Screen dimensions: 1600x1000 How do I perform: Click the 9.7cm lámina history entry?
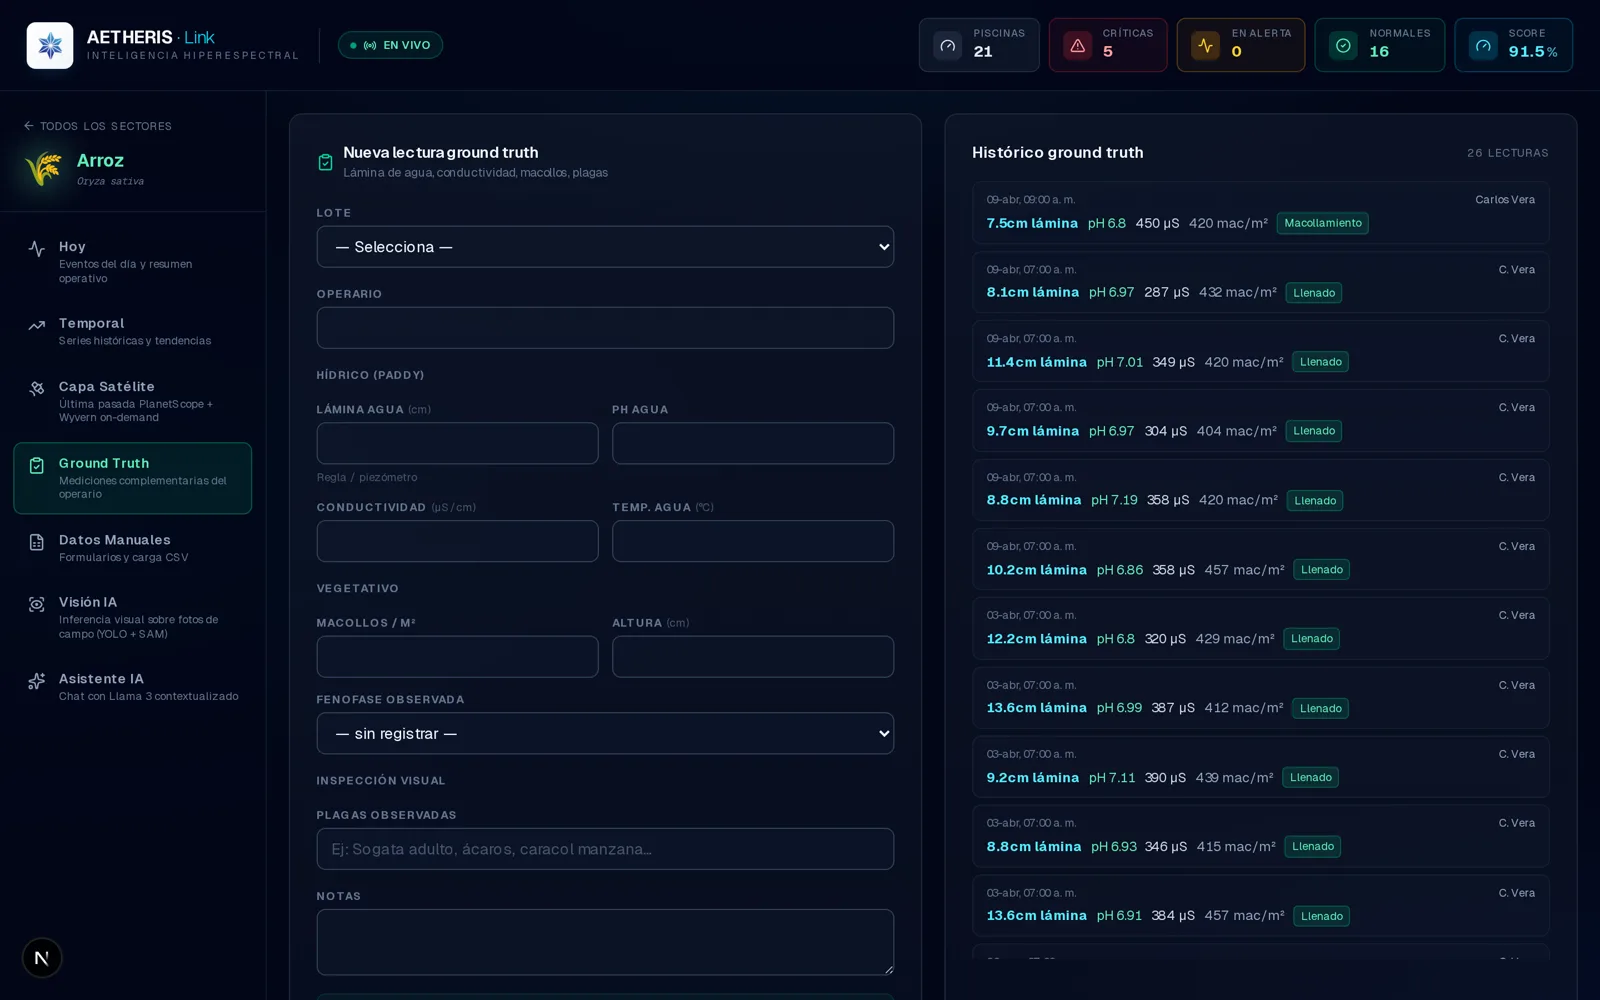pyautogui.click(x=1260, y=421)
